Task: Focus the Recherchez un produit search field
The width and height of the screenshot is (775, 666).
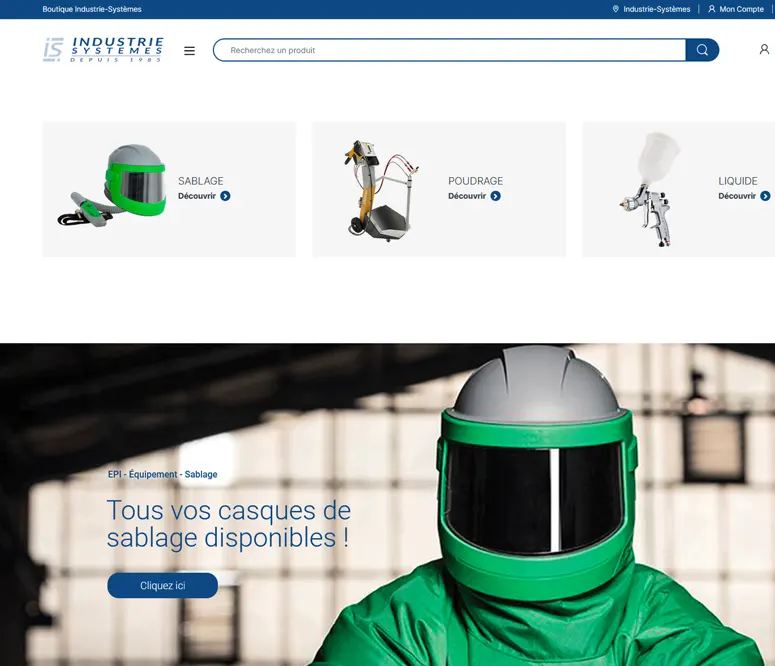Action: pyautogui.click(x=450, y=50)
